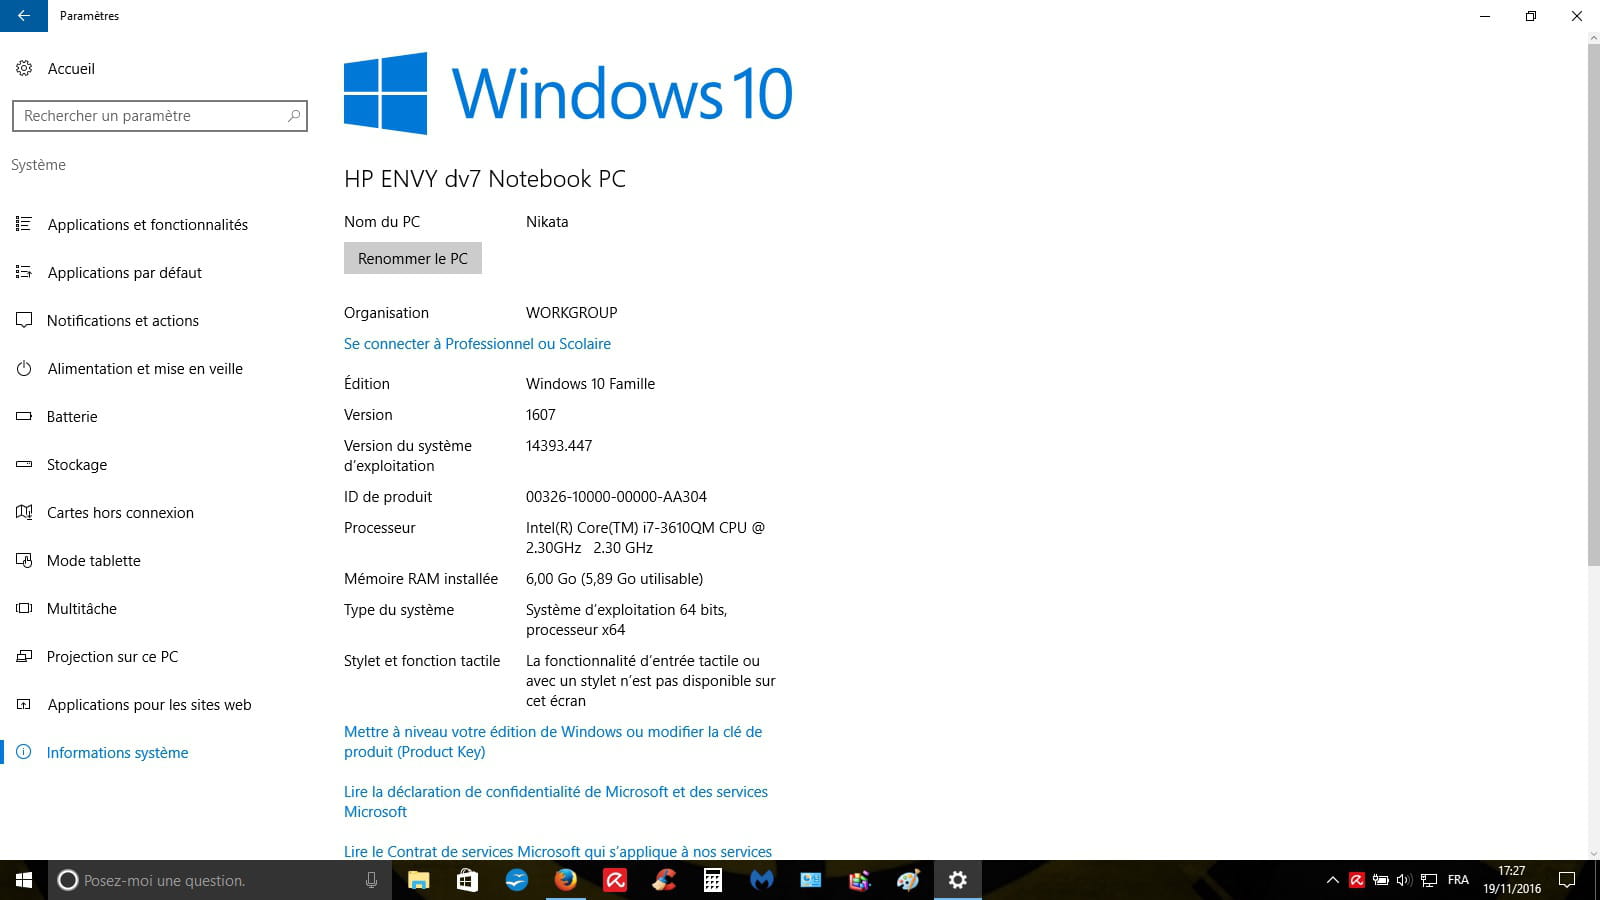Click the vertical scrollbar of the Settings window
The image size is (1600, 900).
pos(1593,305)
